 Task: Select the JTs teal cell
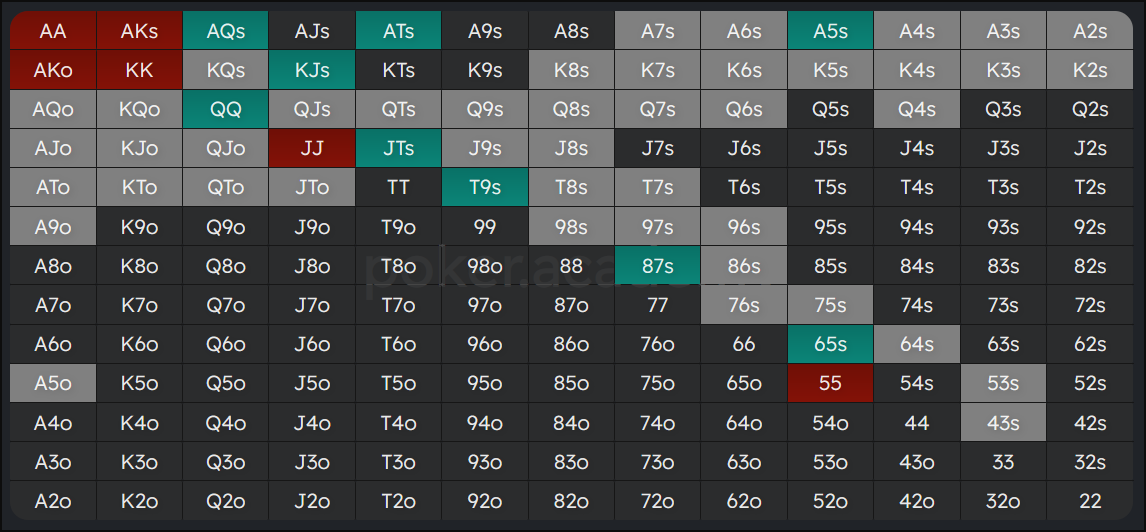click(399, 148)
